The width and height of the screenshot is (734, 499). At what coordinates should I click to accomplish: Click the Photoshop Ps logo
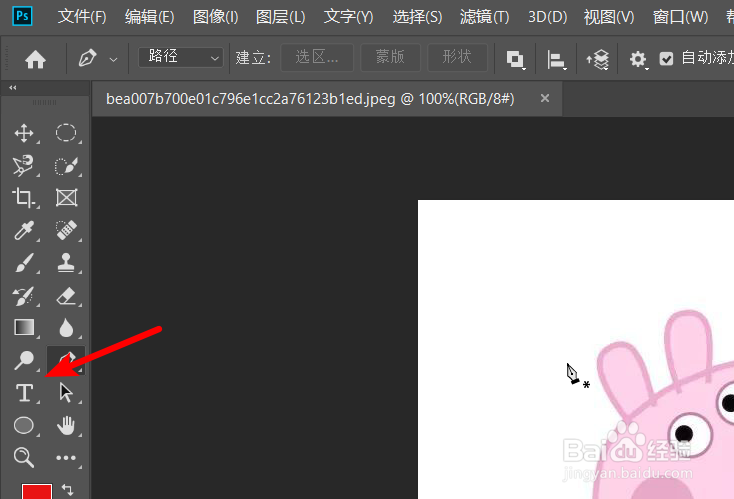coord(22,16)
